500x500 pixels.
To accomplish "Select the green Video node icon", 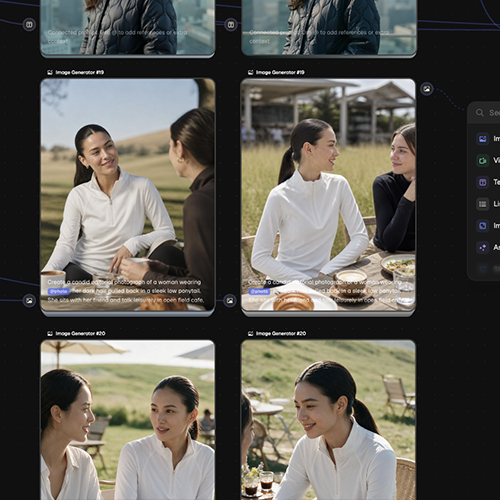I will pyautogui.click(x=482, y=161).
